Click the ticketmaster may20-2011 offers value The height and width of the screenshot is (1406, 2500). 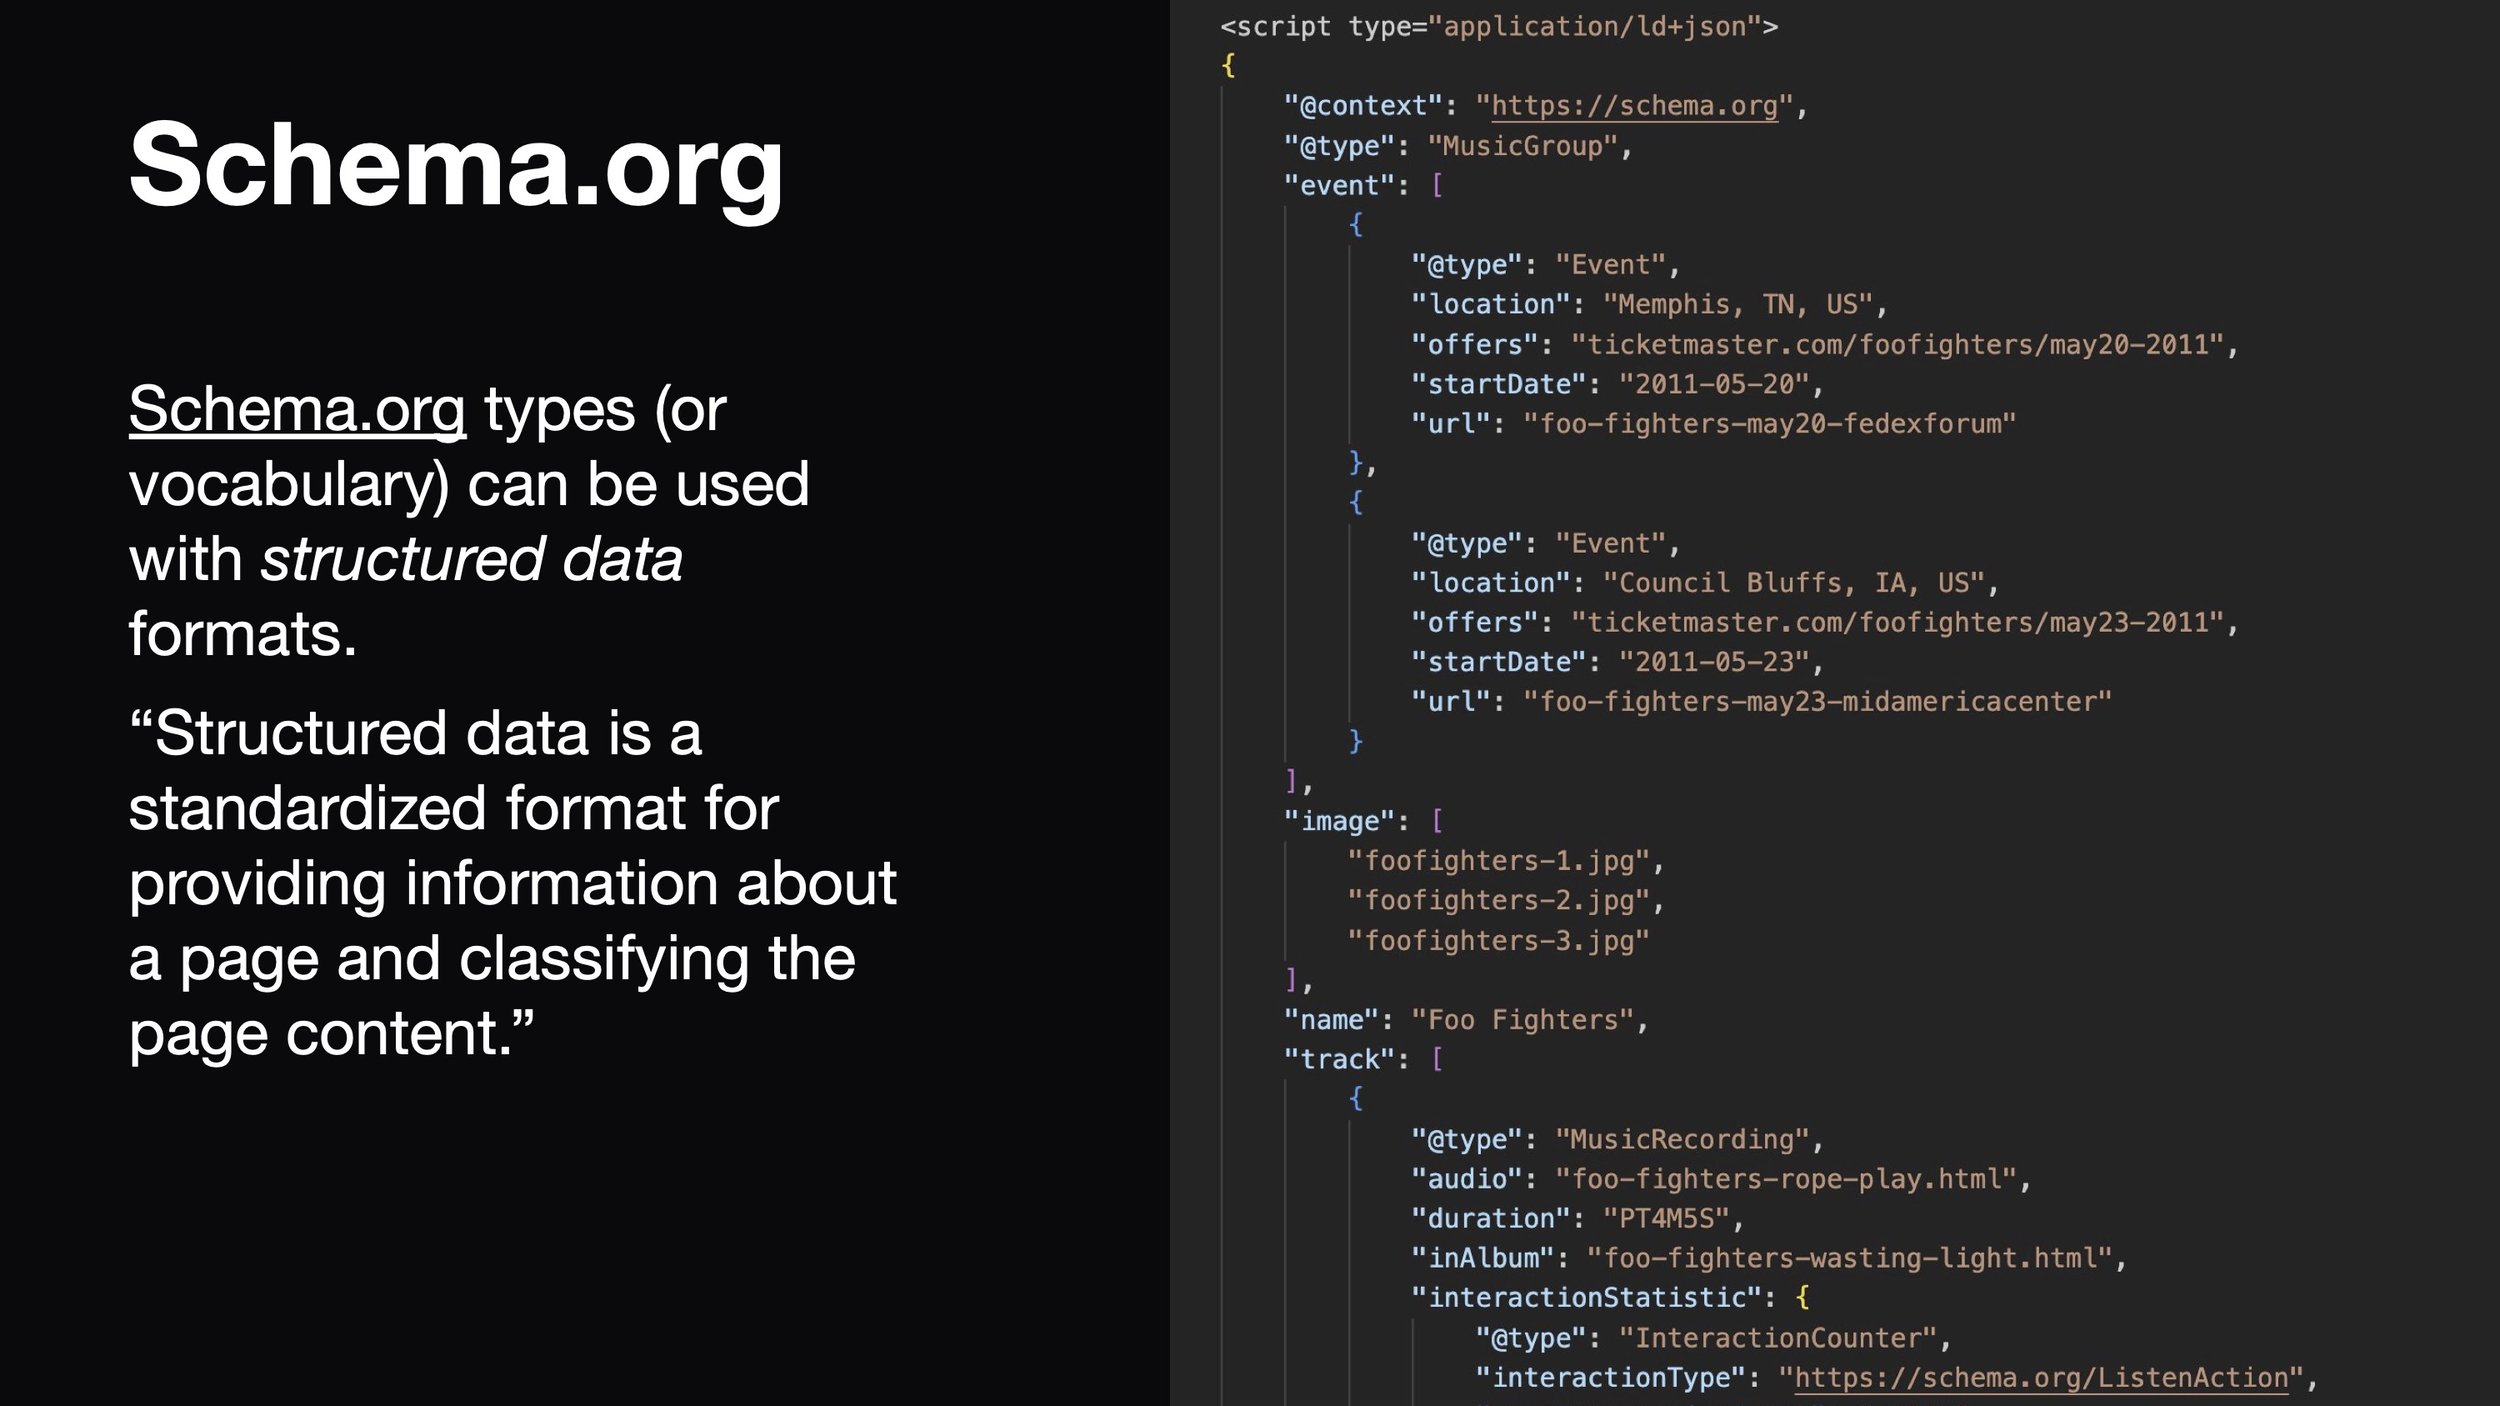coord(1897,345)
